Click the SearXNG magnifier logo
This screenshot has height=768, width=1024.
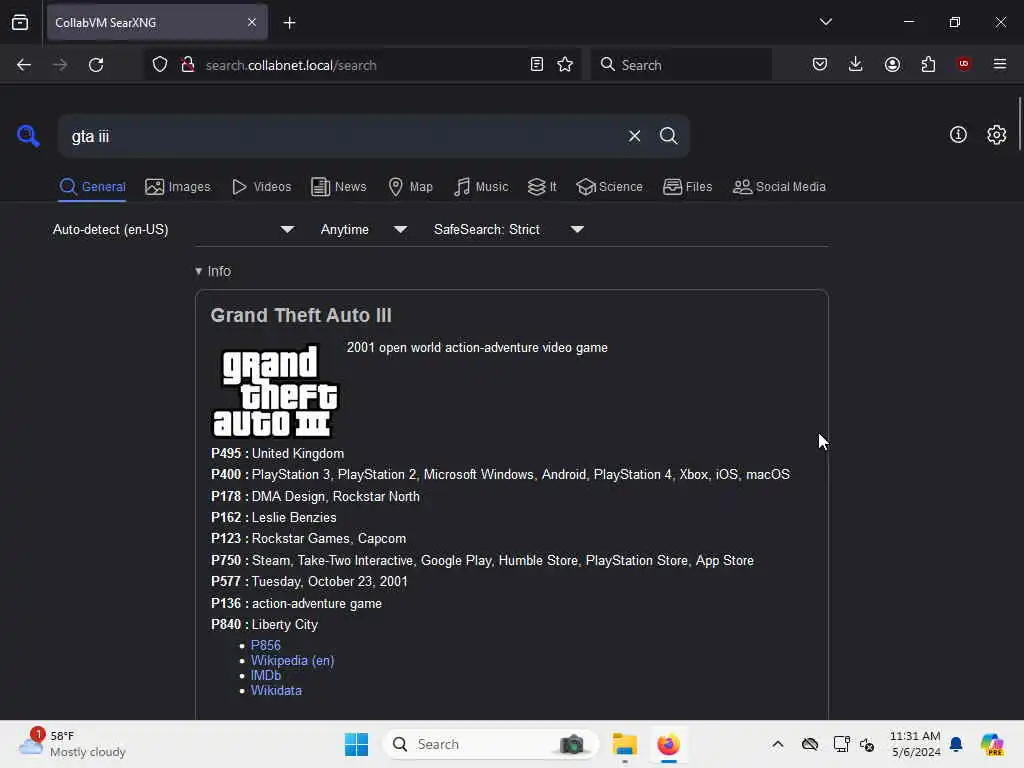pos(28,136)
